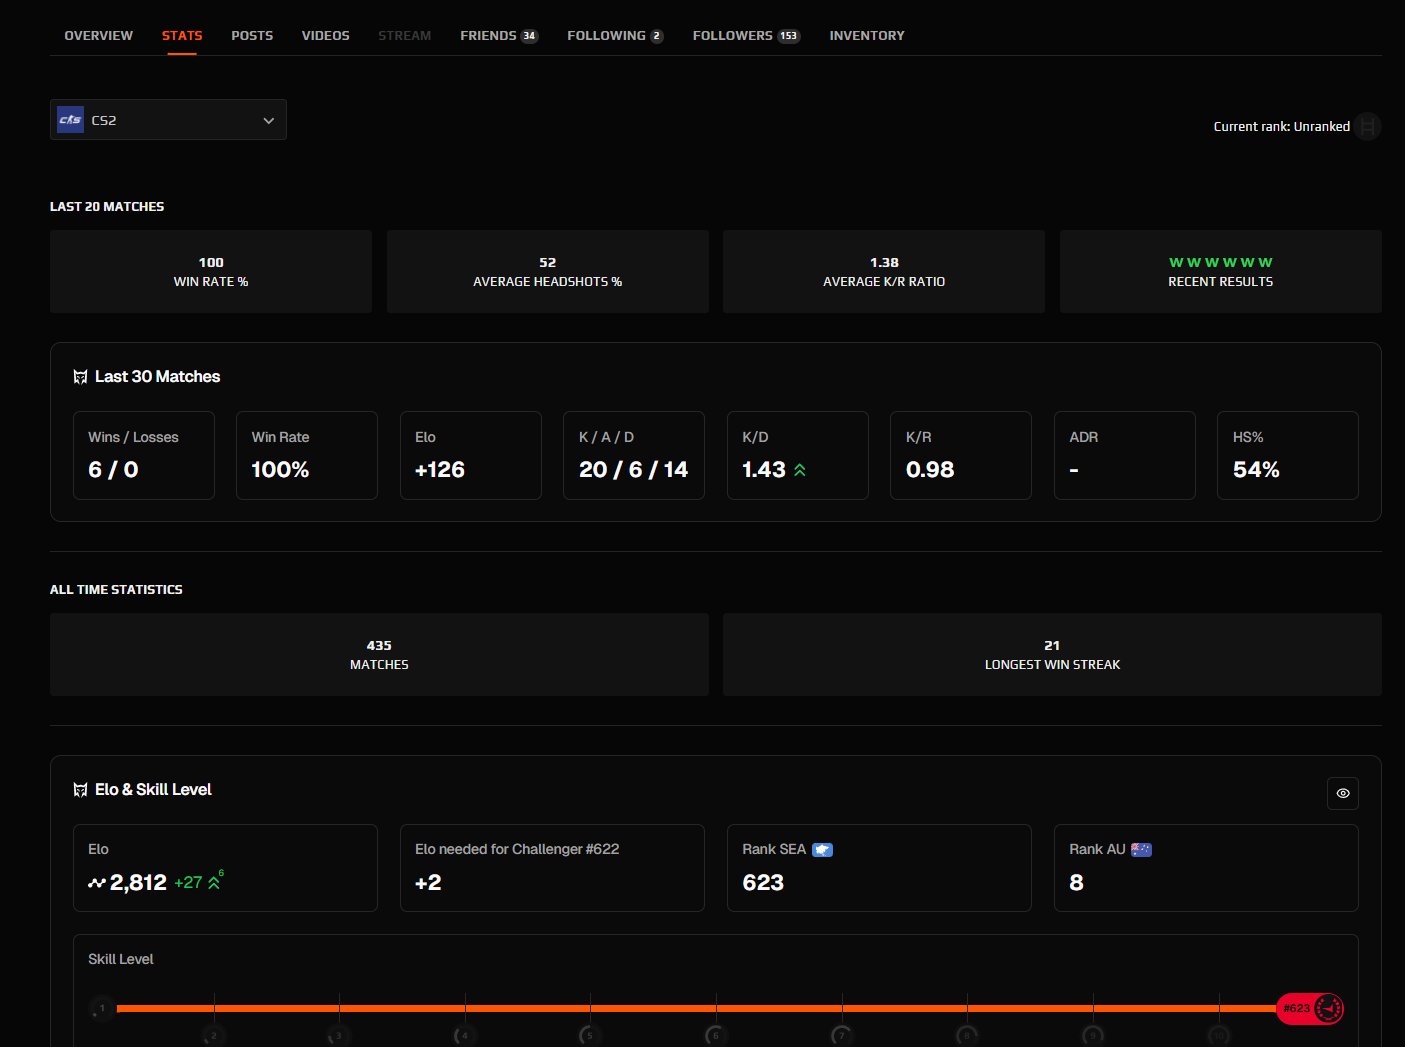Click the rank ladder icon beside Unranked
Screen dimensions: 1405x1047
click(x=1368, y=126)
